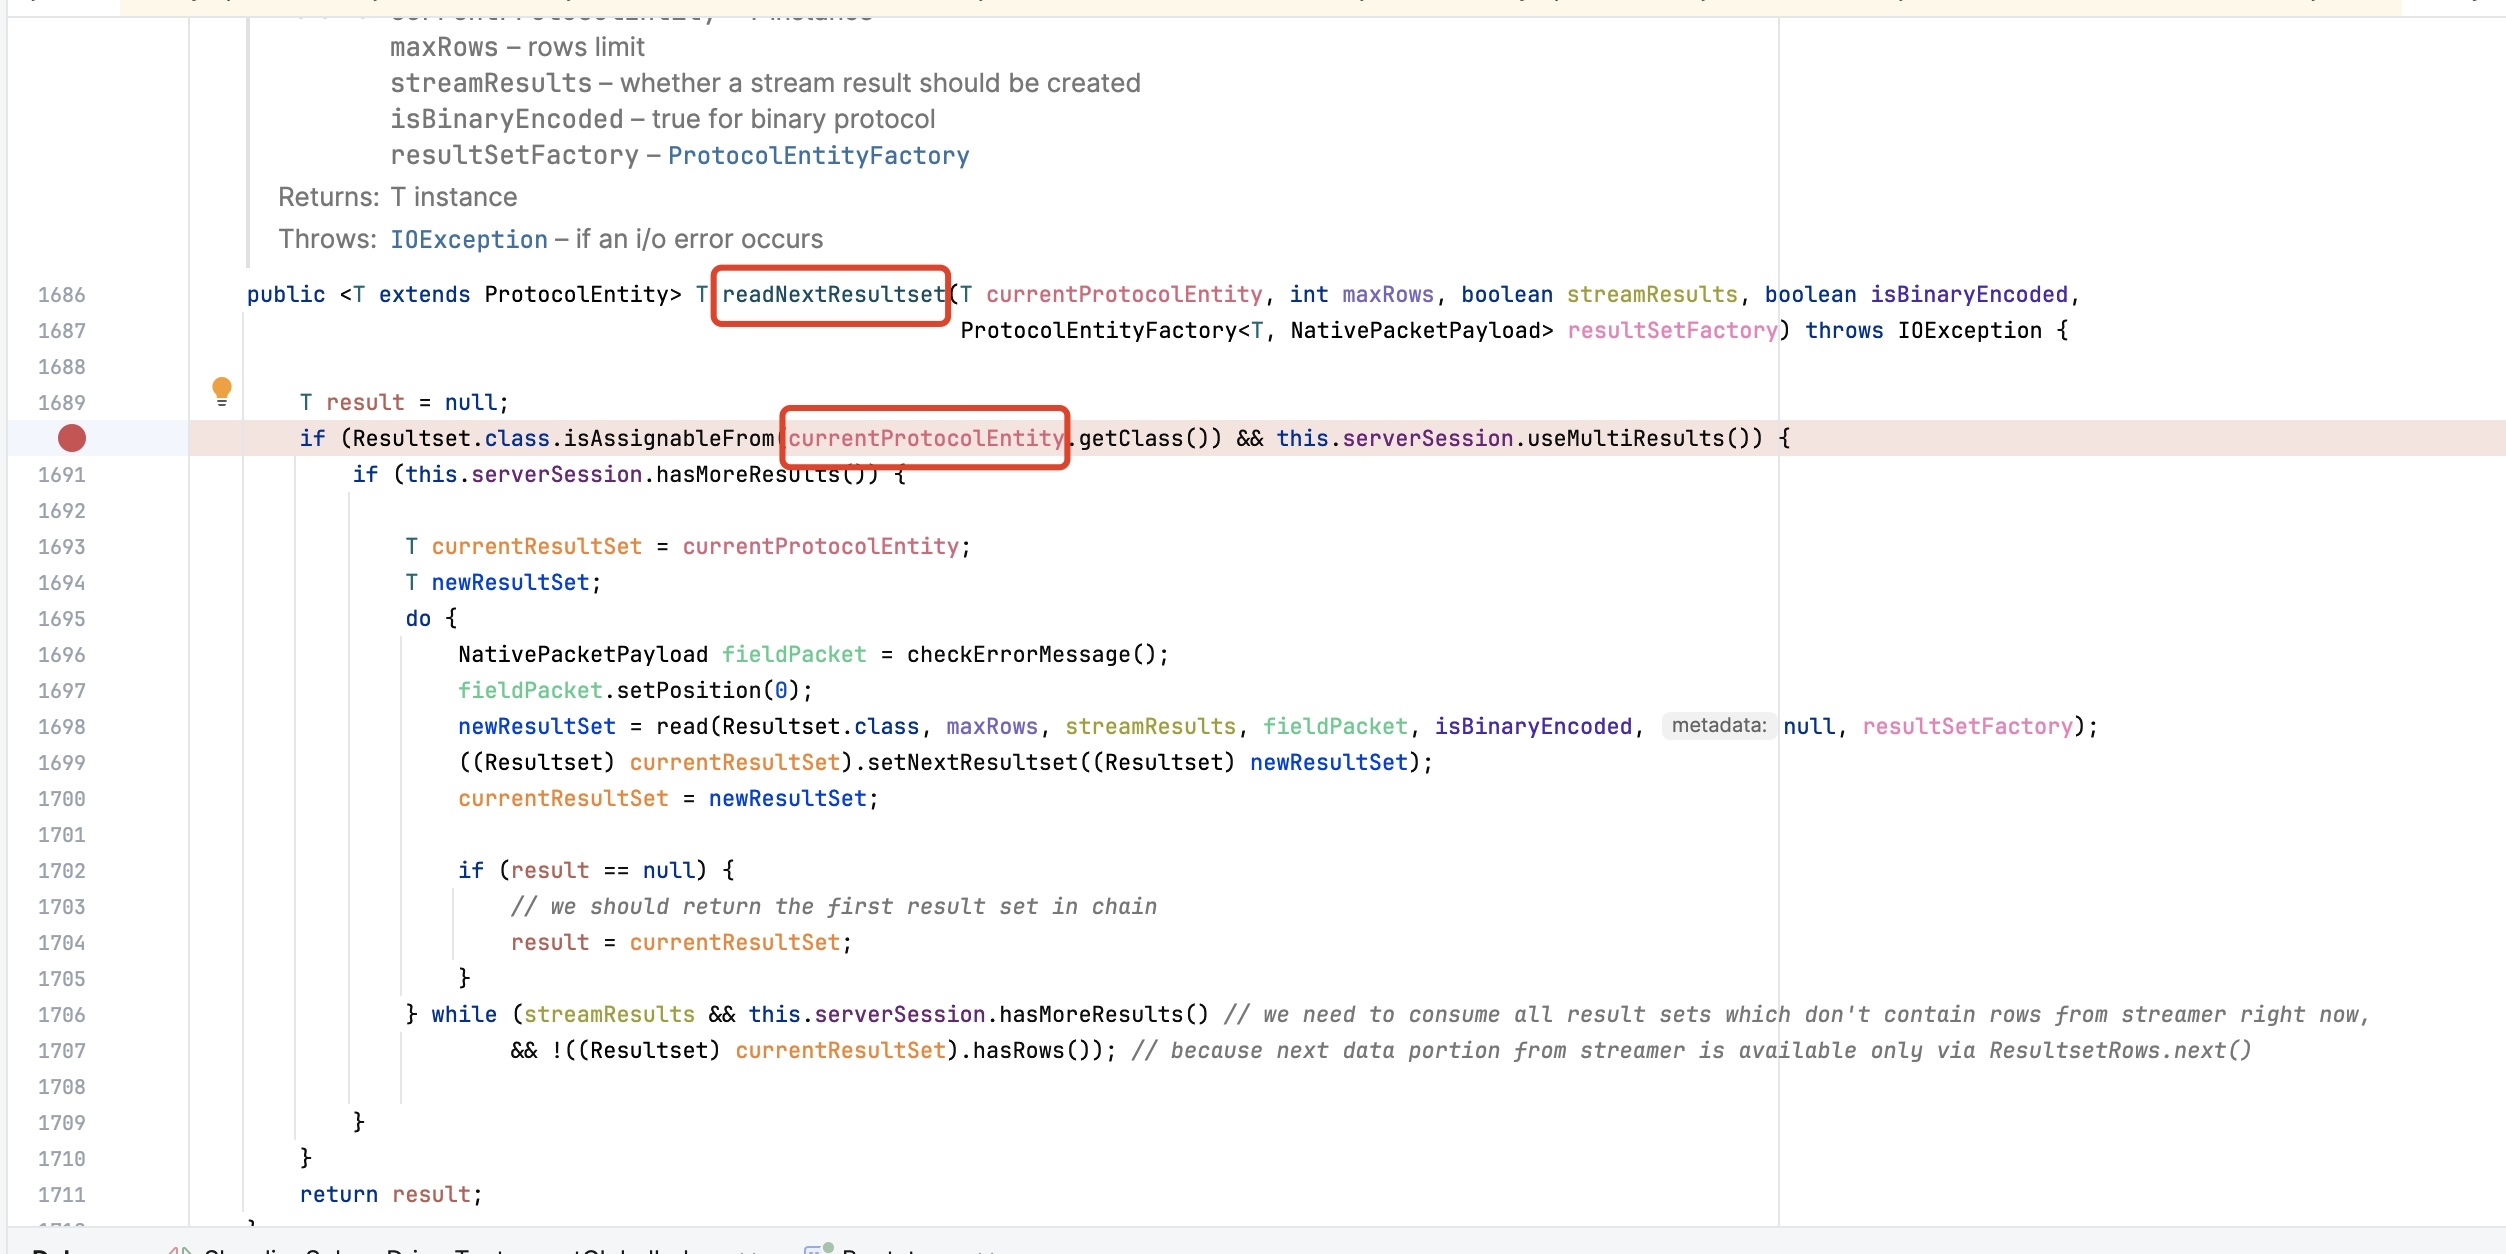Click the 'return result;' statement

pos(390,1195)
